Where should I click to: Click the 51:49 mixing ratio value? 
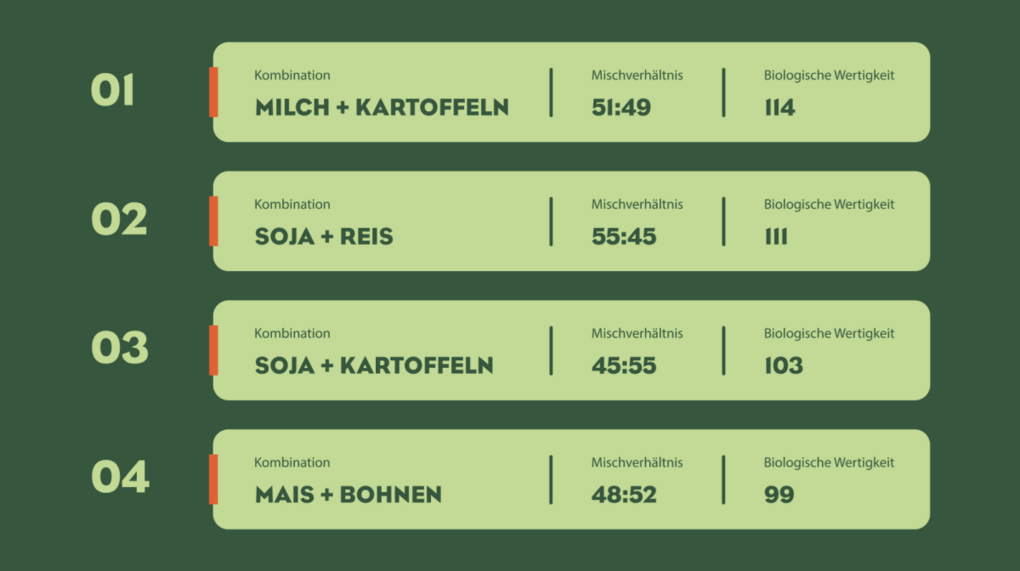point(621,107)
